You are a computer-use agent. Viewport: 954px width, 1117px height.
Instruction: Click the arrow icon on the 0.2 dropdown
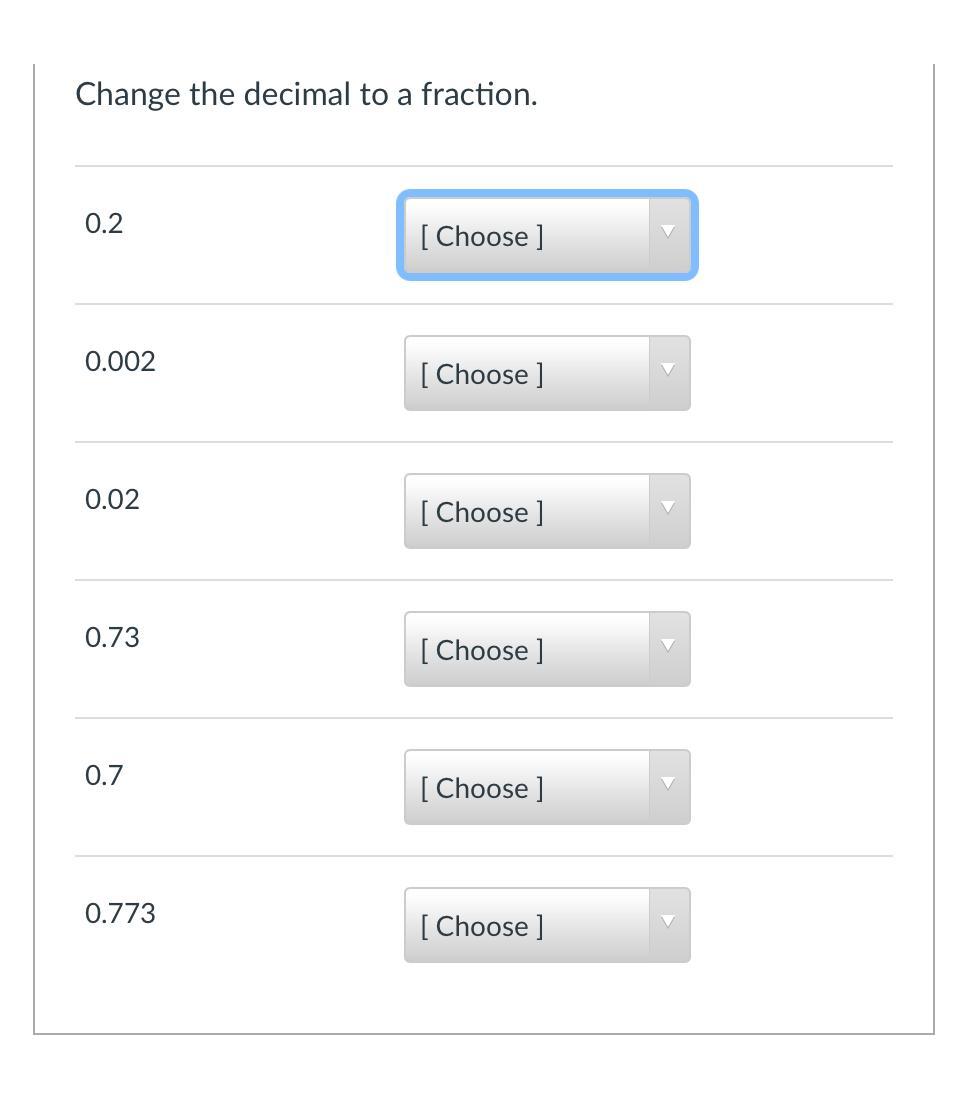[x=669, y=232]
